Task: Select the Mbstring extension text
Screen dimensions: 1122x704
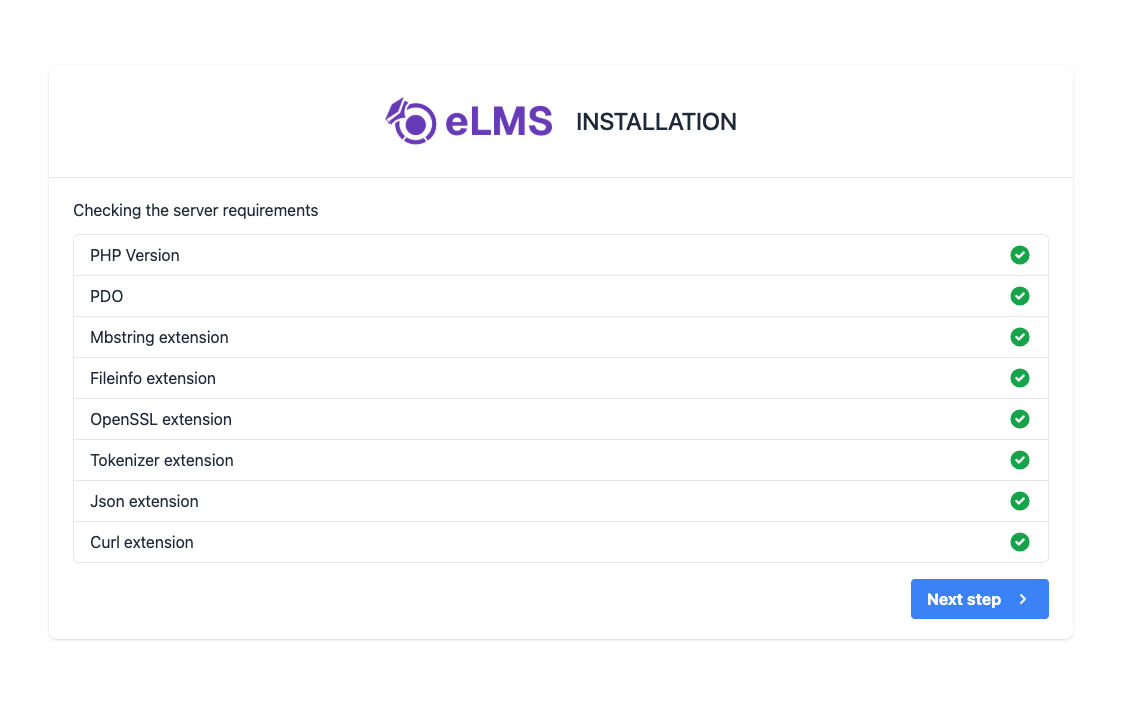Action: (160, 338)
